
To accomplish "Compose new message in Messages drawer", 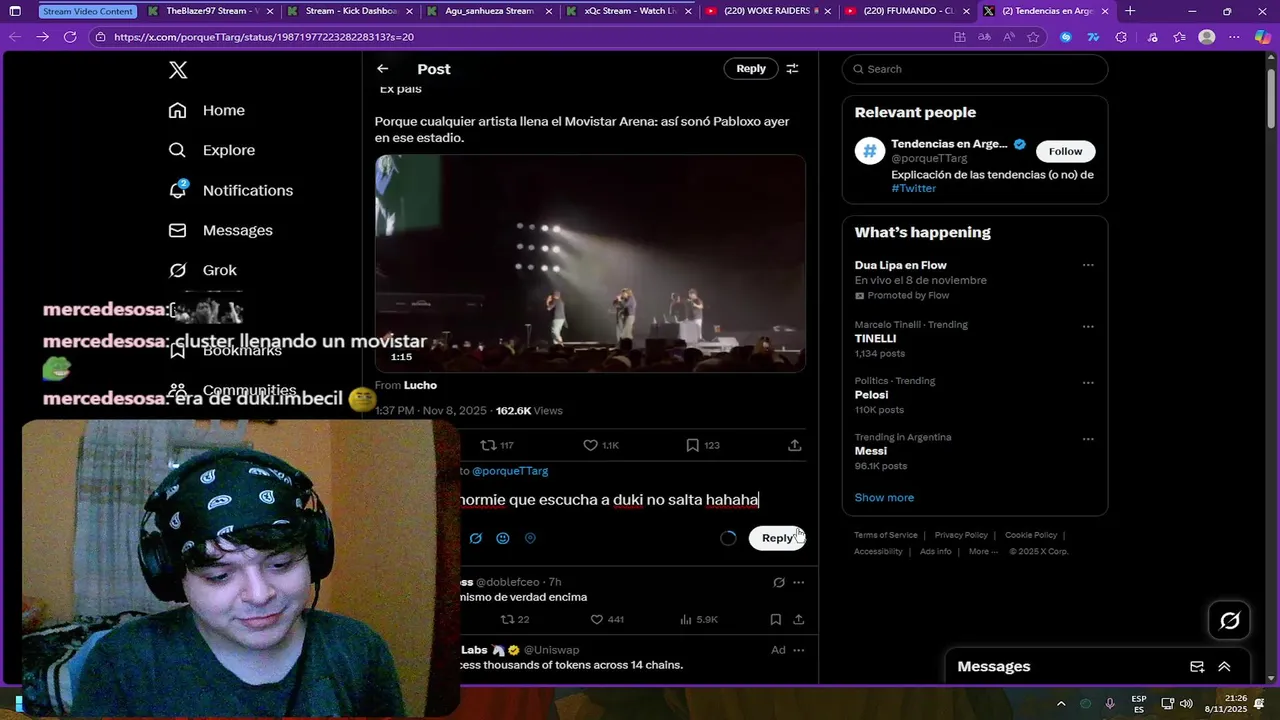I will click(x=1197, y=666).
